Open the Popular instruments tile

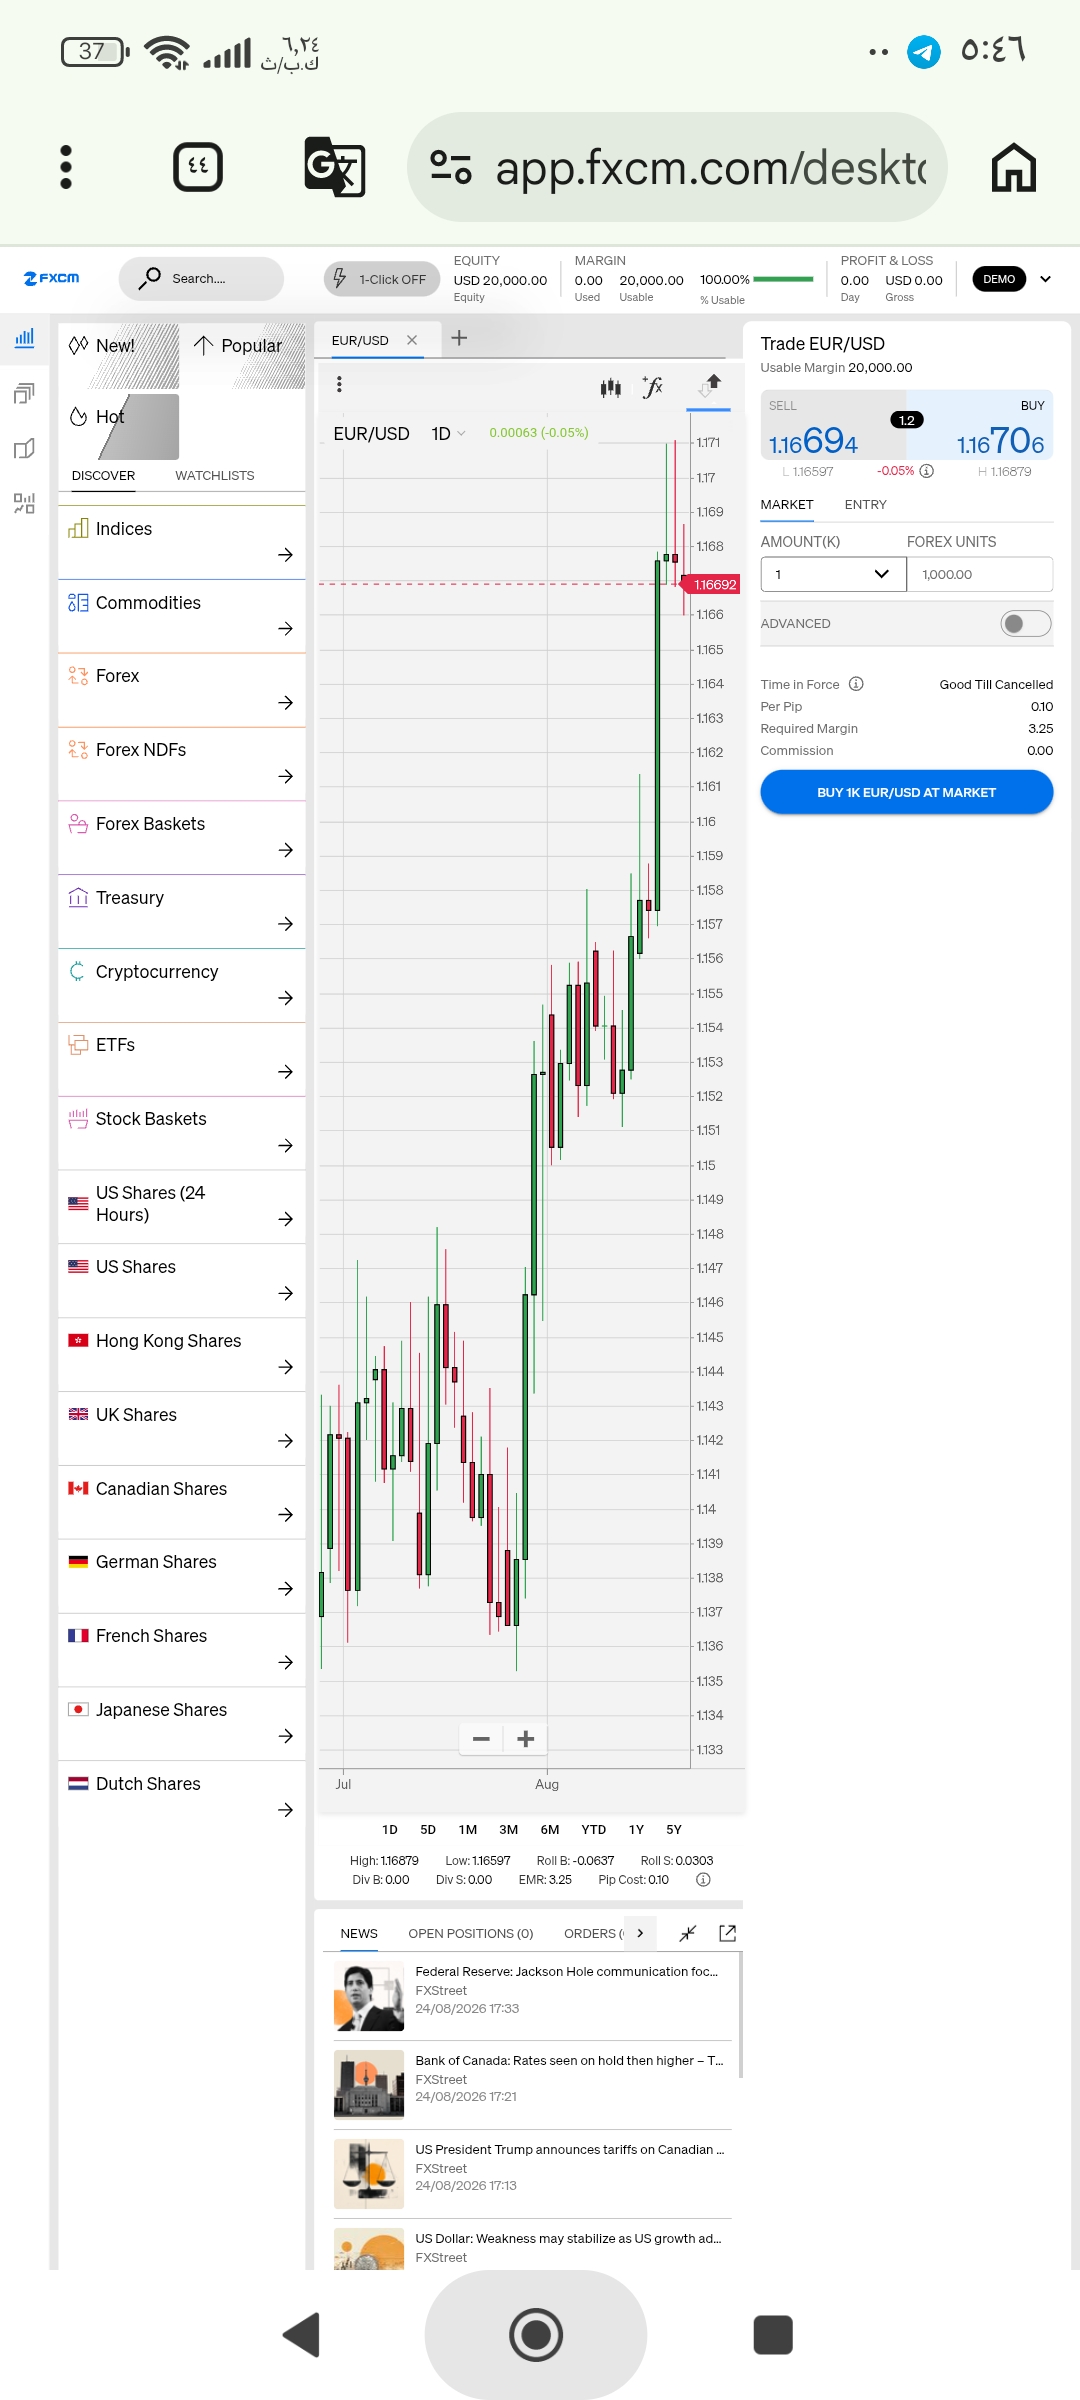point(244,355)
